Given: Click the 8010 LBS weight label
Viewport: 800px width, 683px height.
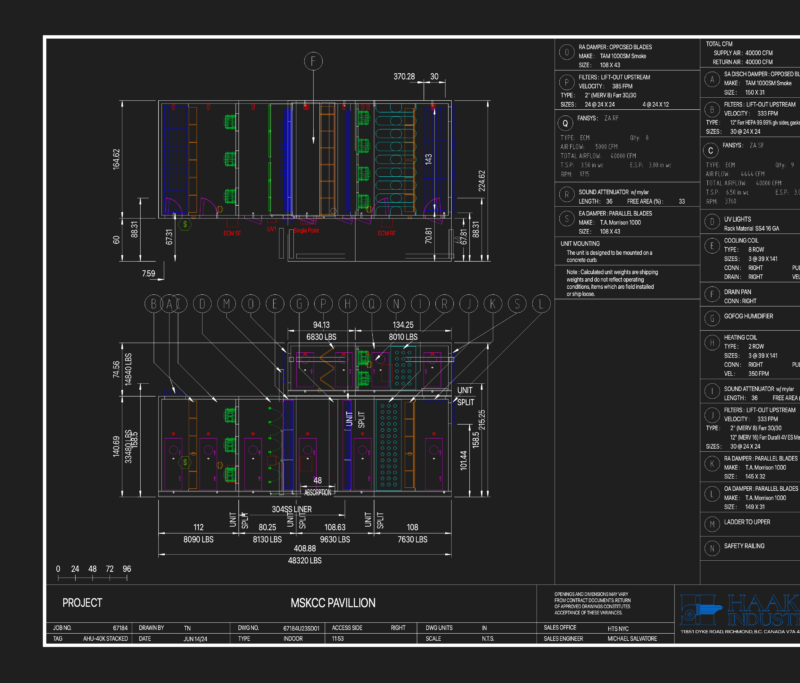Looking at the screenshot, I should coord(403,337).
